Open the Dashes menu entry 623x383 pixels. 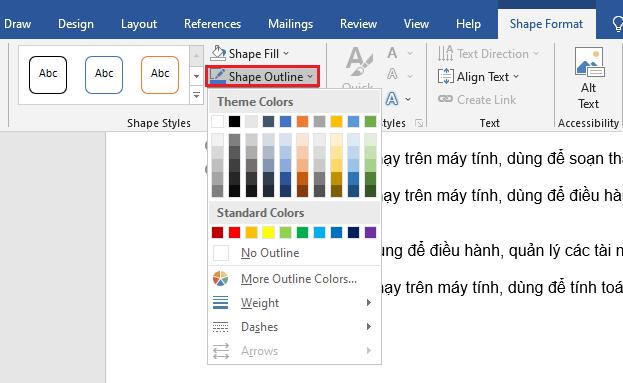pos(294,327)
